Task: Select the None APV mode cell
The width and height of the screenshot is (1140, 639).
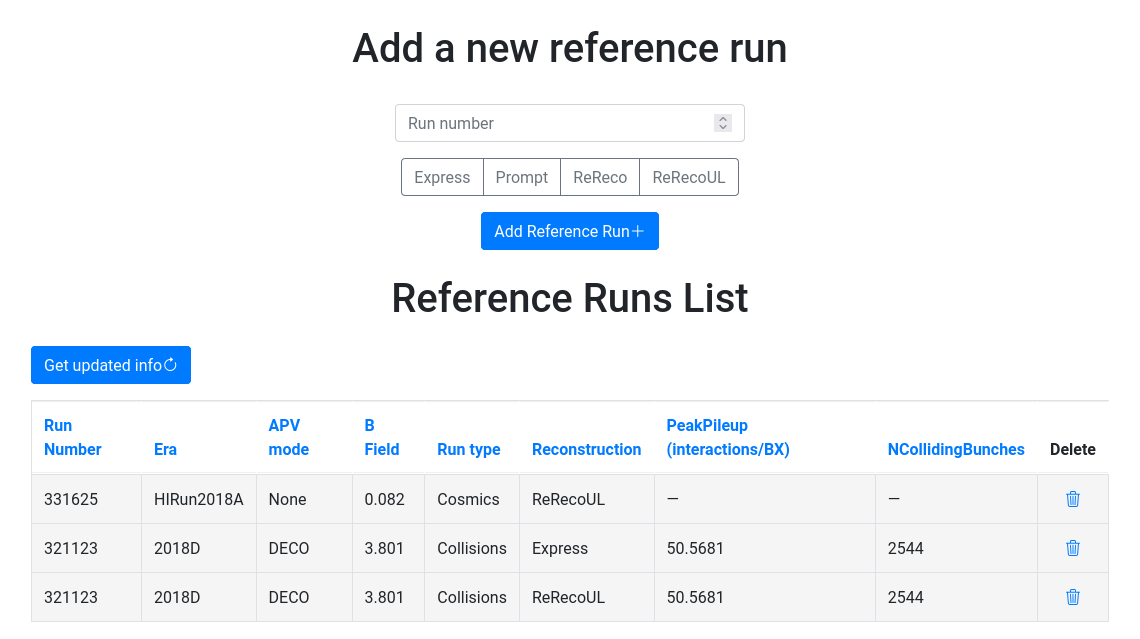Action: (x=304, y=499)
